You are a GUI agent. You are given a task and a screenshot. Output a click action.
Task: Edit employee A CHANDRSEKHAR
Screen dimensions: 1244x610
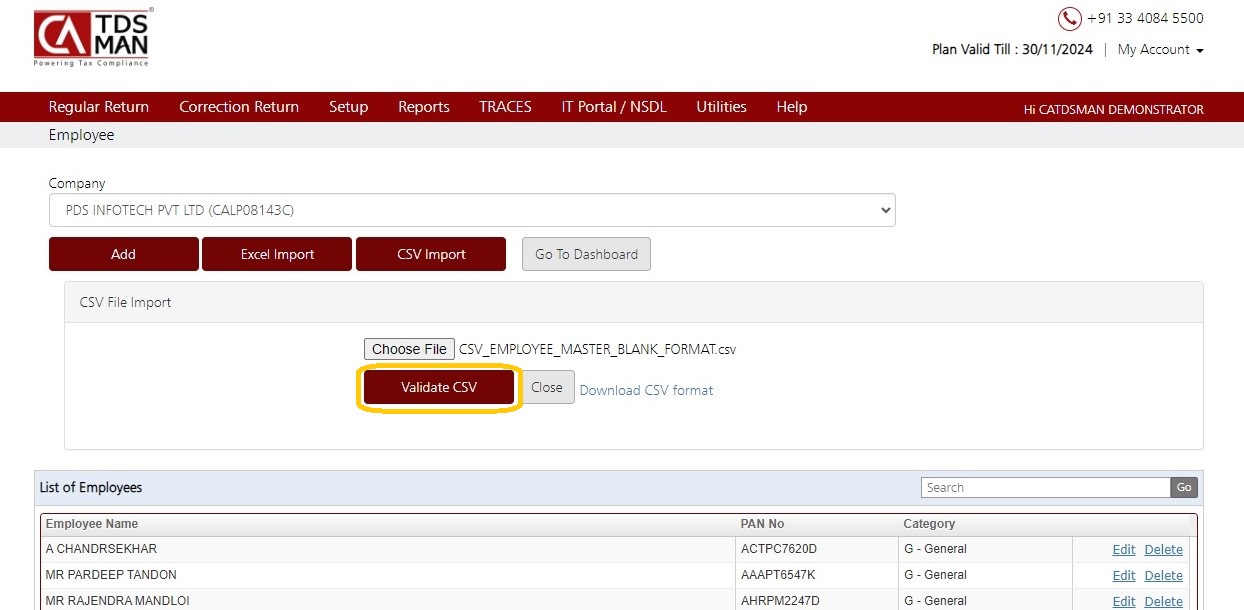pos(1124,549)
